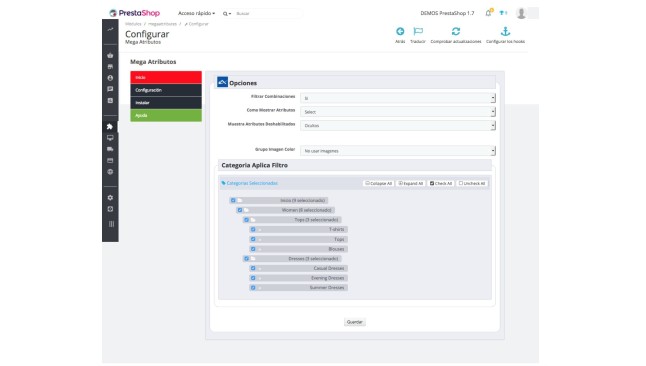This screenshot has height=366, width=646.
Task: Open the International globe icon in sidebar
Action: [x=110, y=172]
